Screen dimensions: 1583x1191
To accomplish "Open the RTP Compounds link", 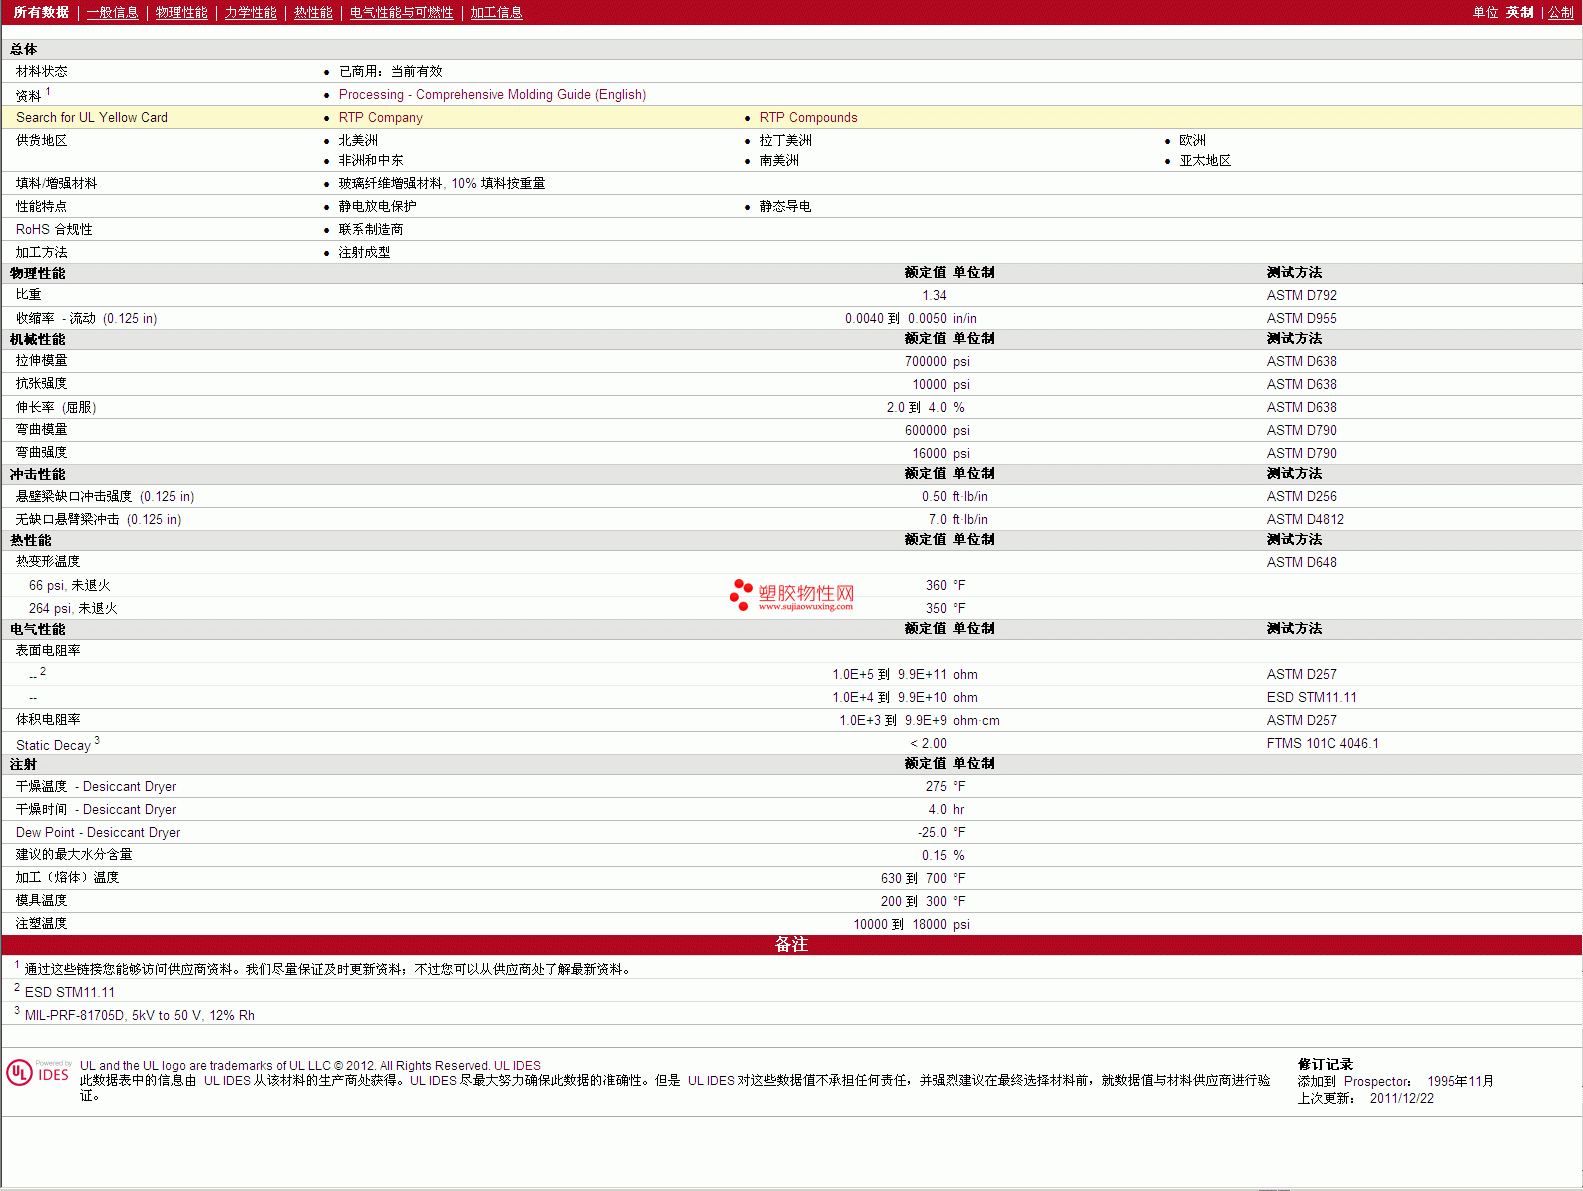I will coord(808,117).
